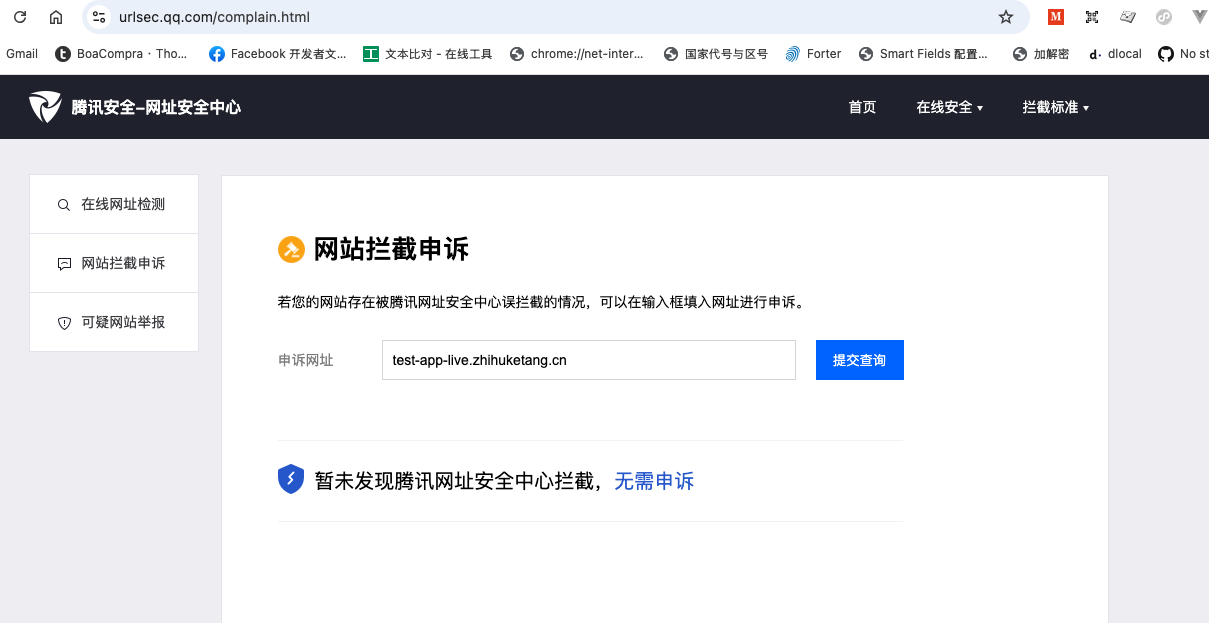Screen dimensions: 1209x623
Task: Expand the 在线安全 dropdown menu
Action: [950, 107]
